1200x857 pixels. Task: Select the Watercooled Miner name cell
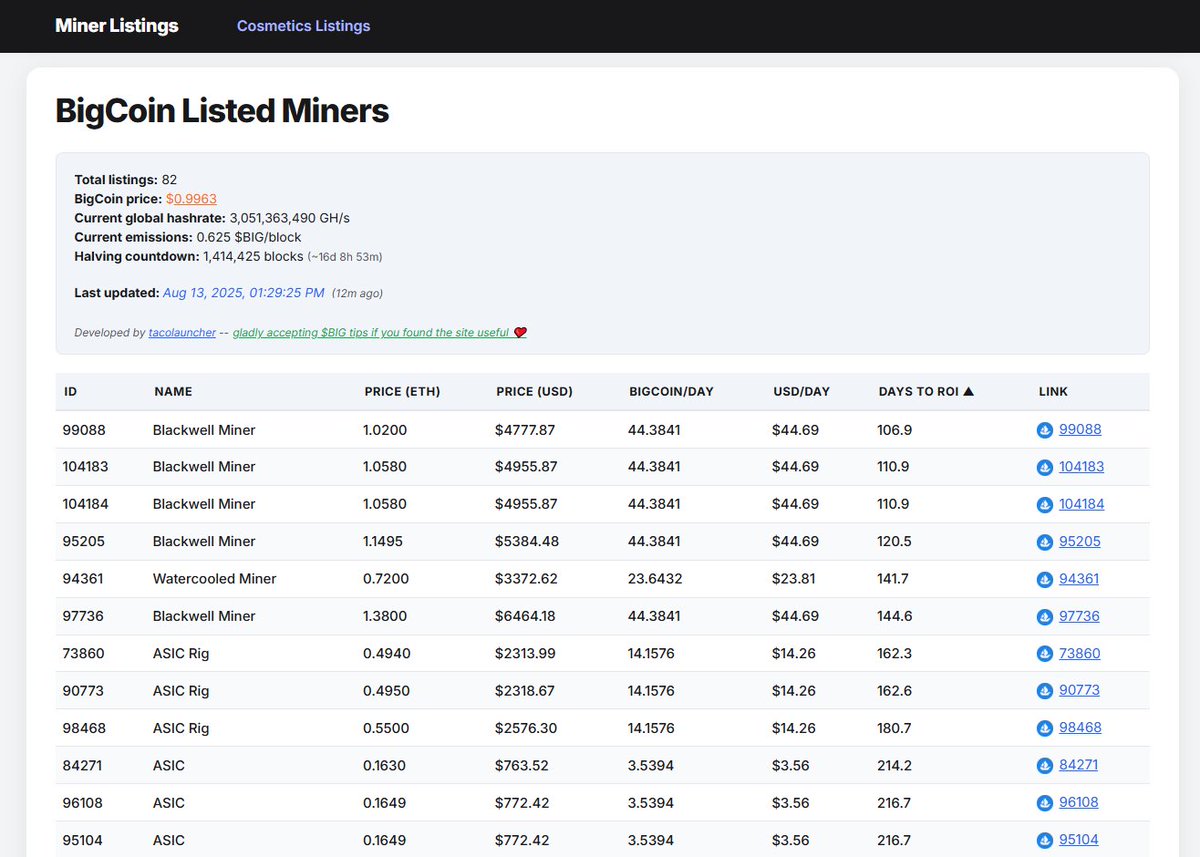(214, 579)
